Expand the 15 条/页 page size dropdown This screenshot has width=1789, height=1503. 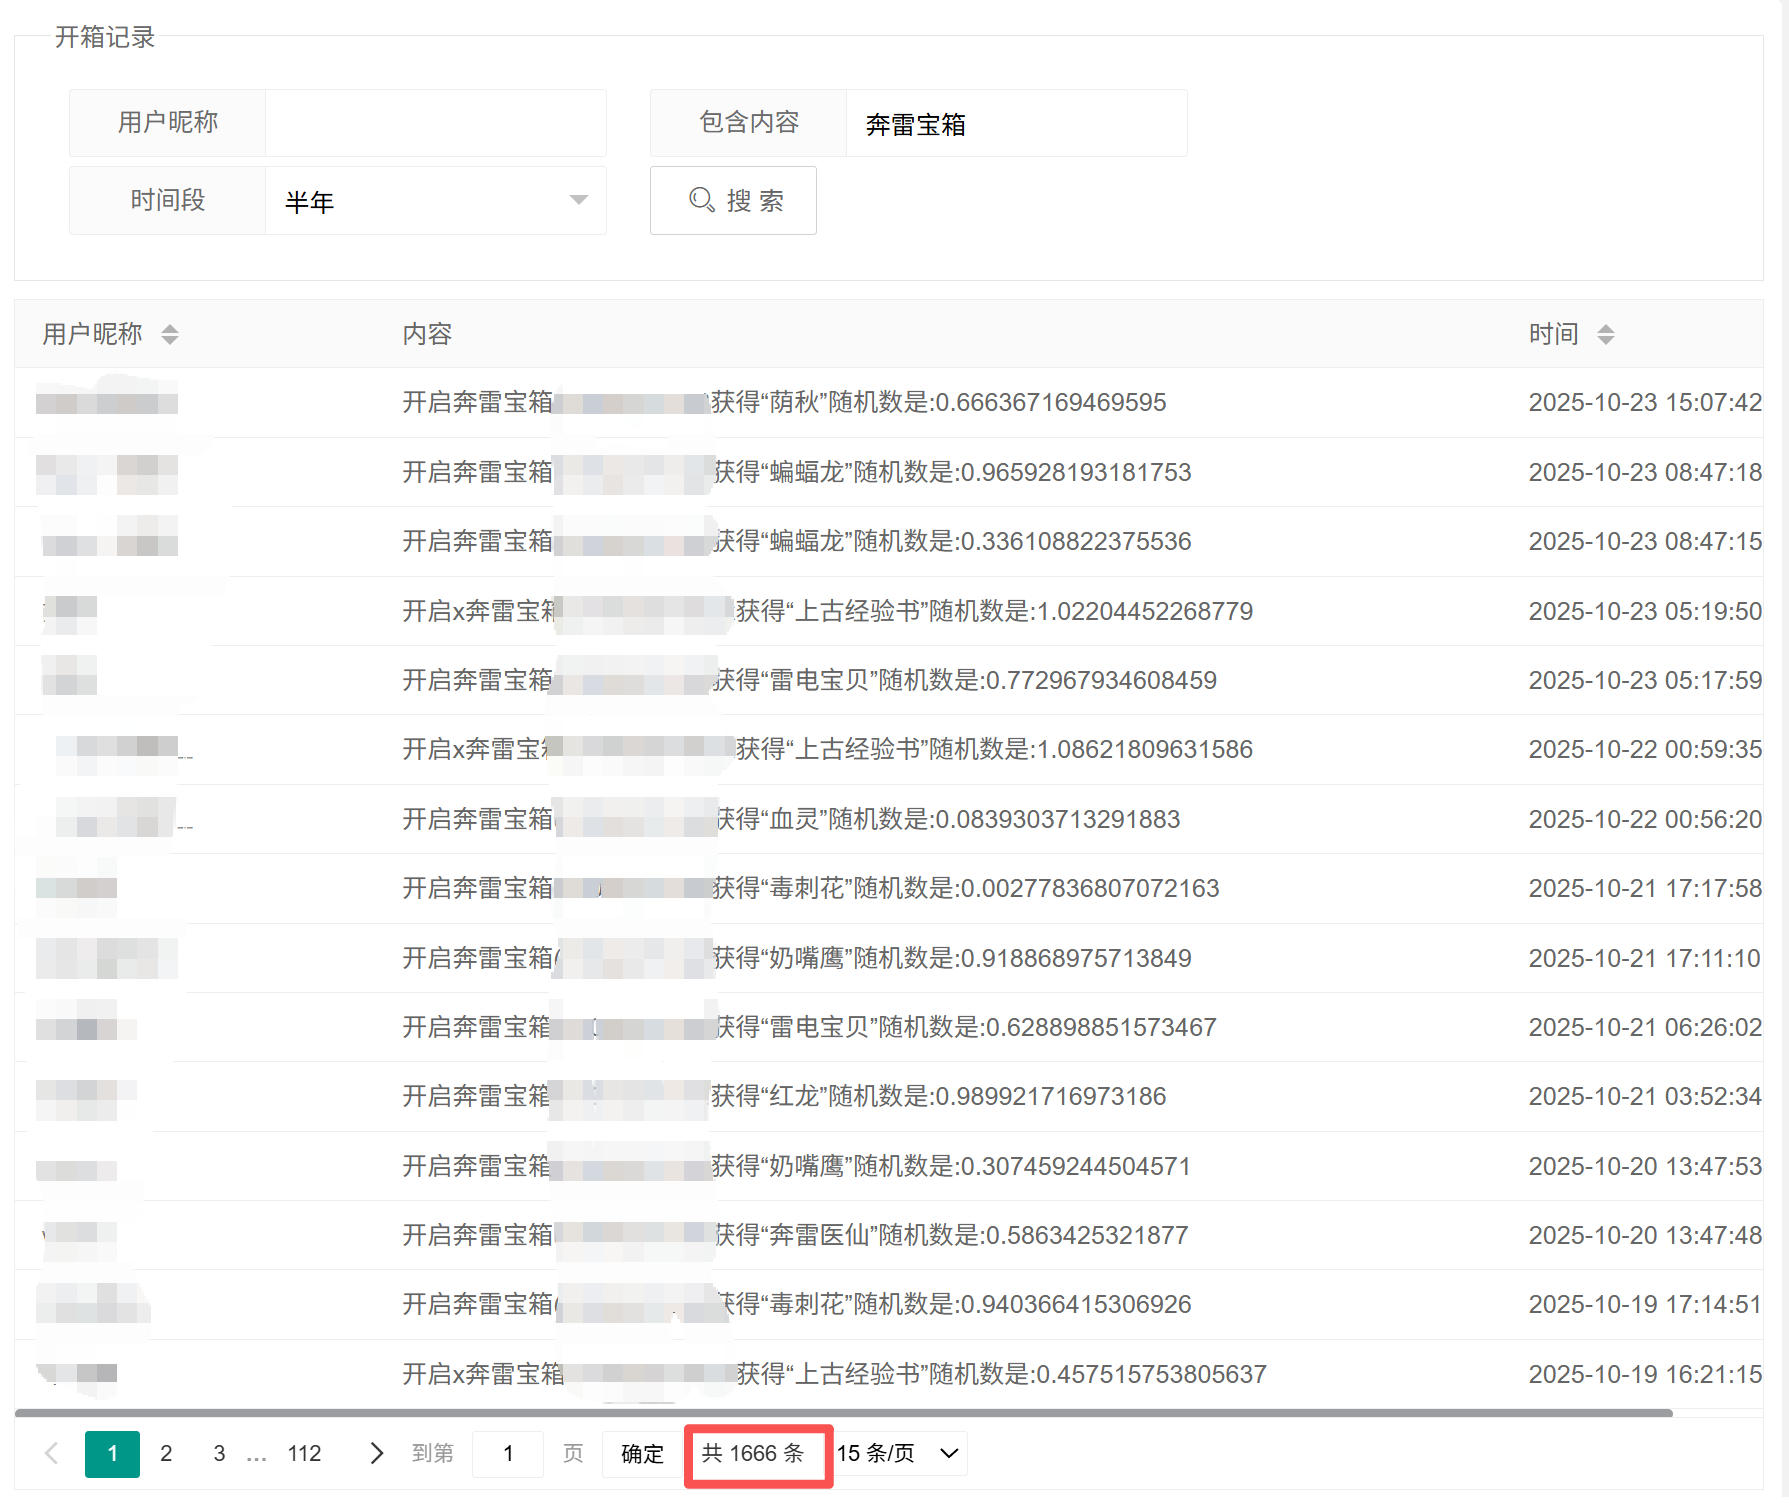point(898,1453)
